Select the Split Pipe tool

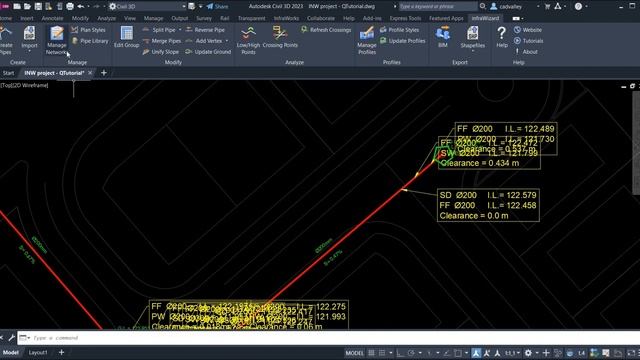click(x=160, y=30)
